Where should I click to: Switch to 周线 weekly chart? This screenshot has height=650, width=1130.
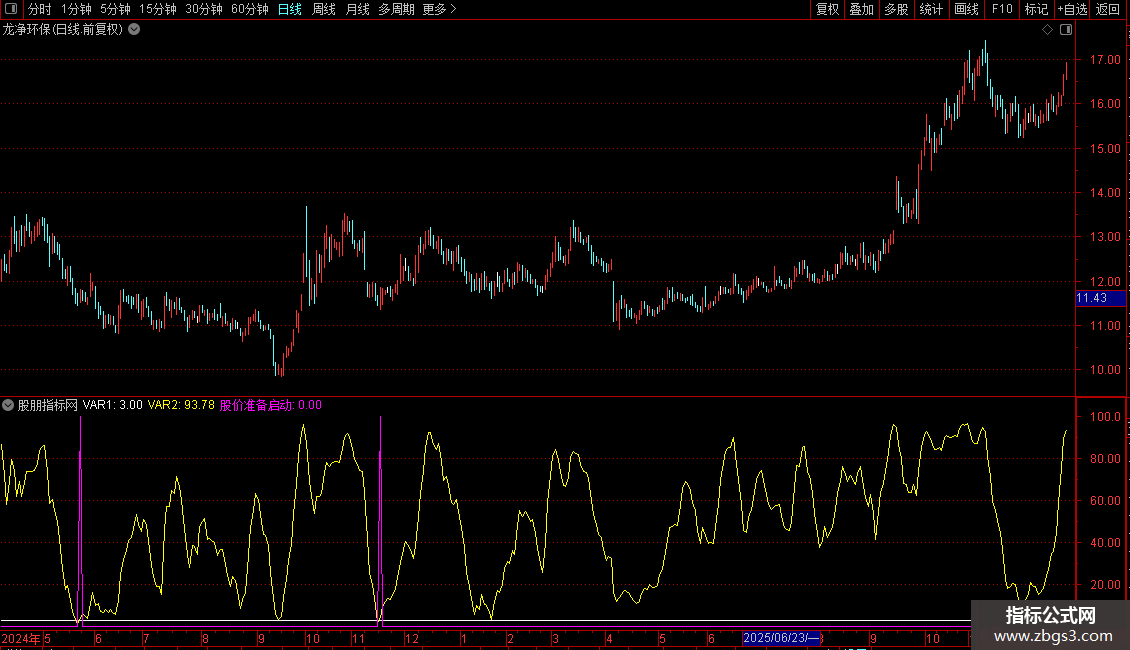pyautogui.click(x=324, y=9)
